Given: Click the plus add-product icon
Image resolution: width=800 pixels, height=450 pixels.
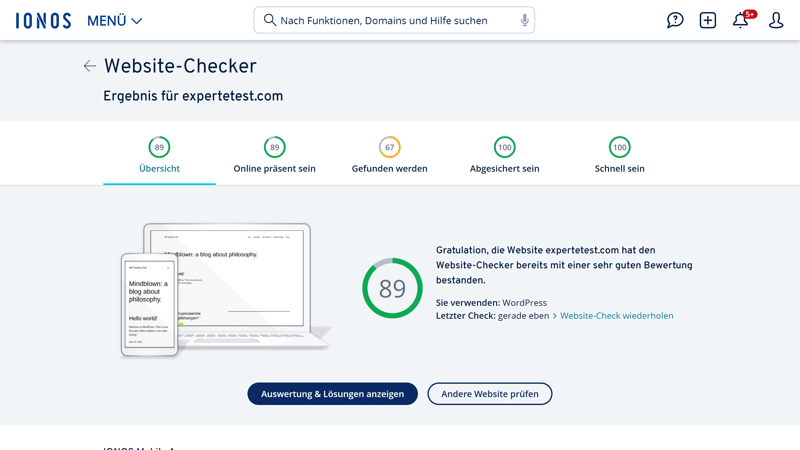Looking at the screenshot, I should pos(708,20).
